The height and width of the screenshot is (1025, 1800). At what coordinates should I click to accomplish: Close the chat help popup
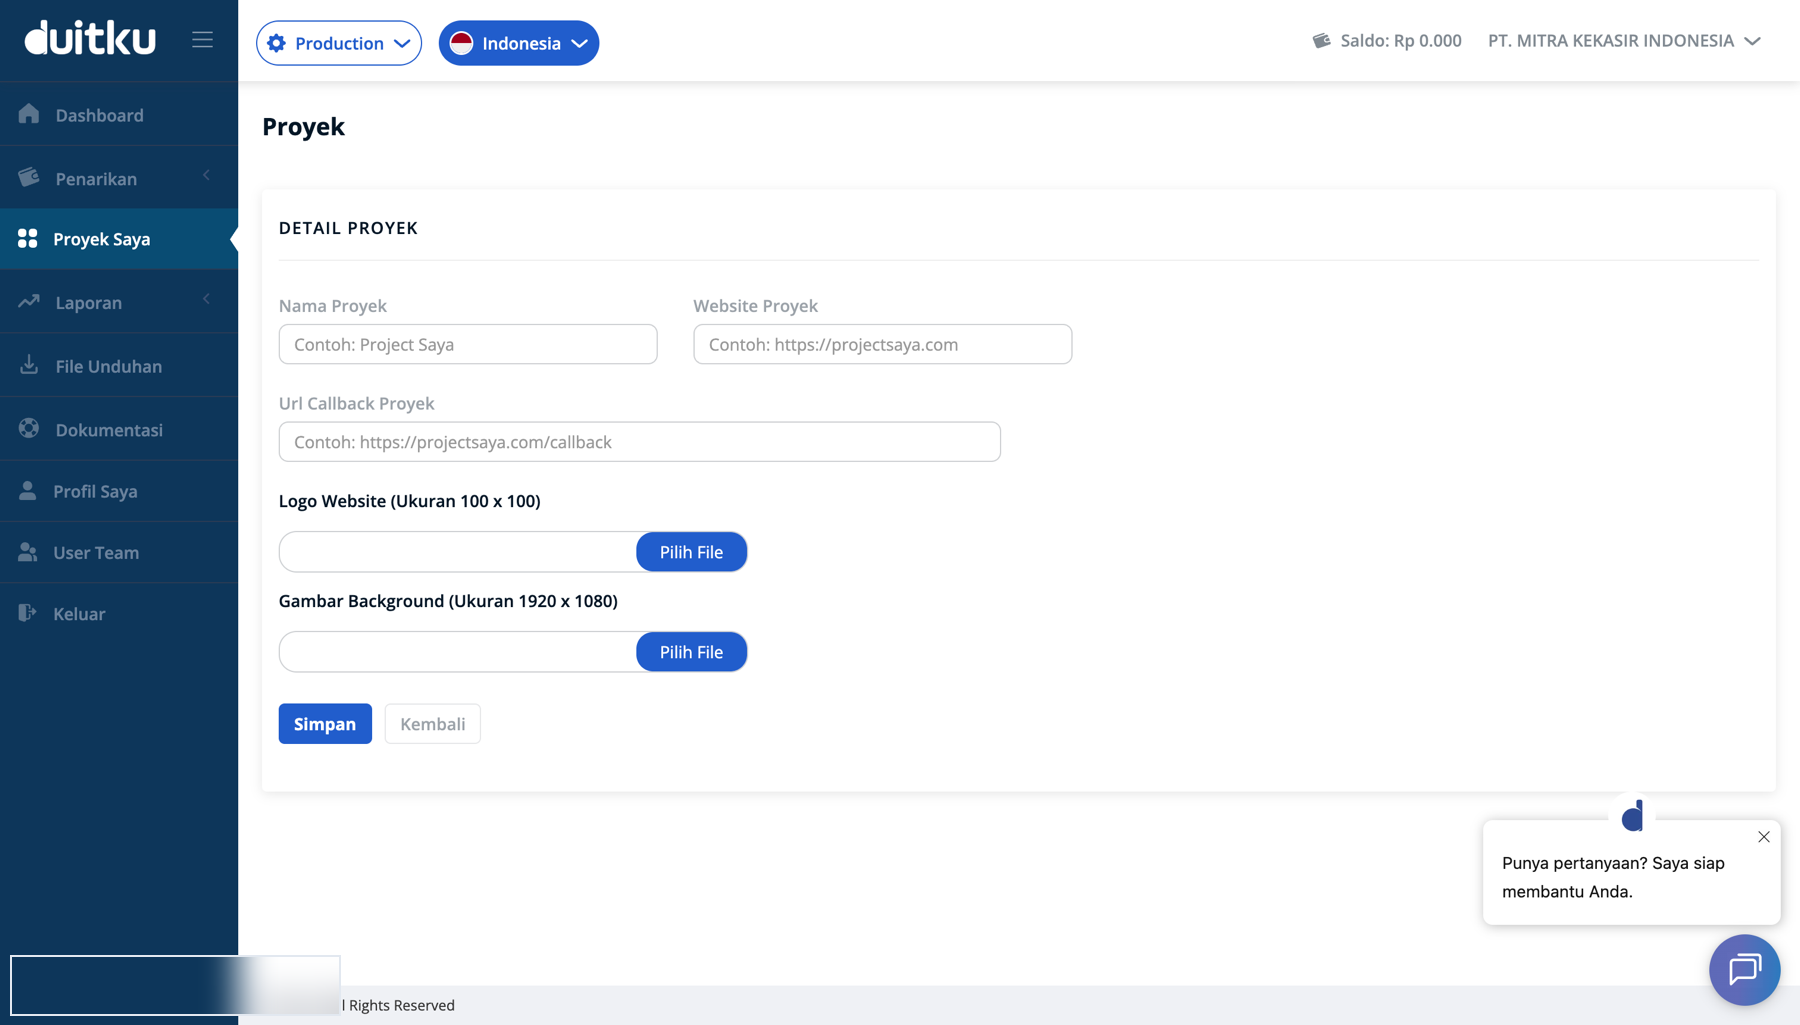[x=1764, y=837]
